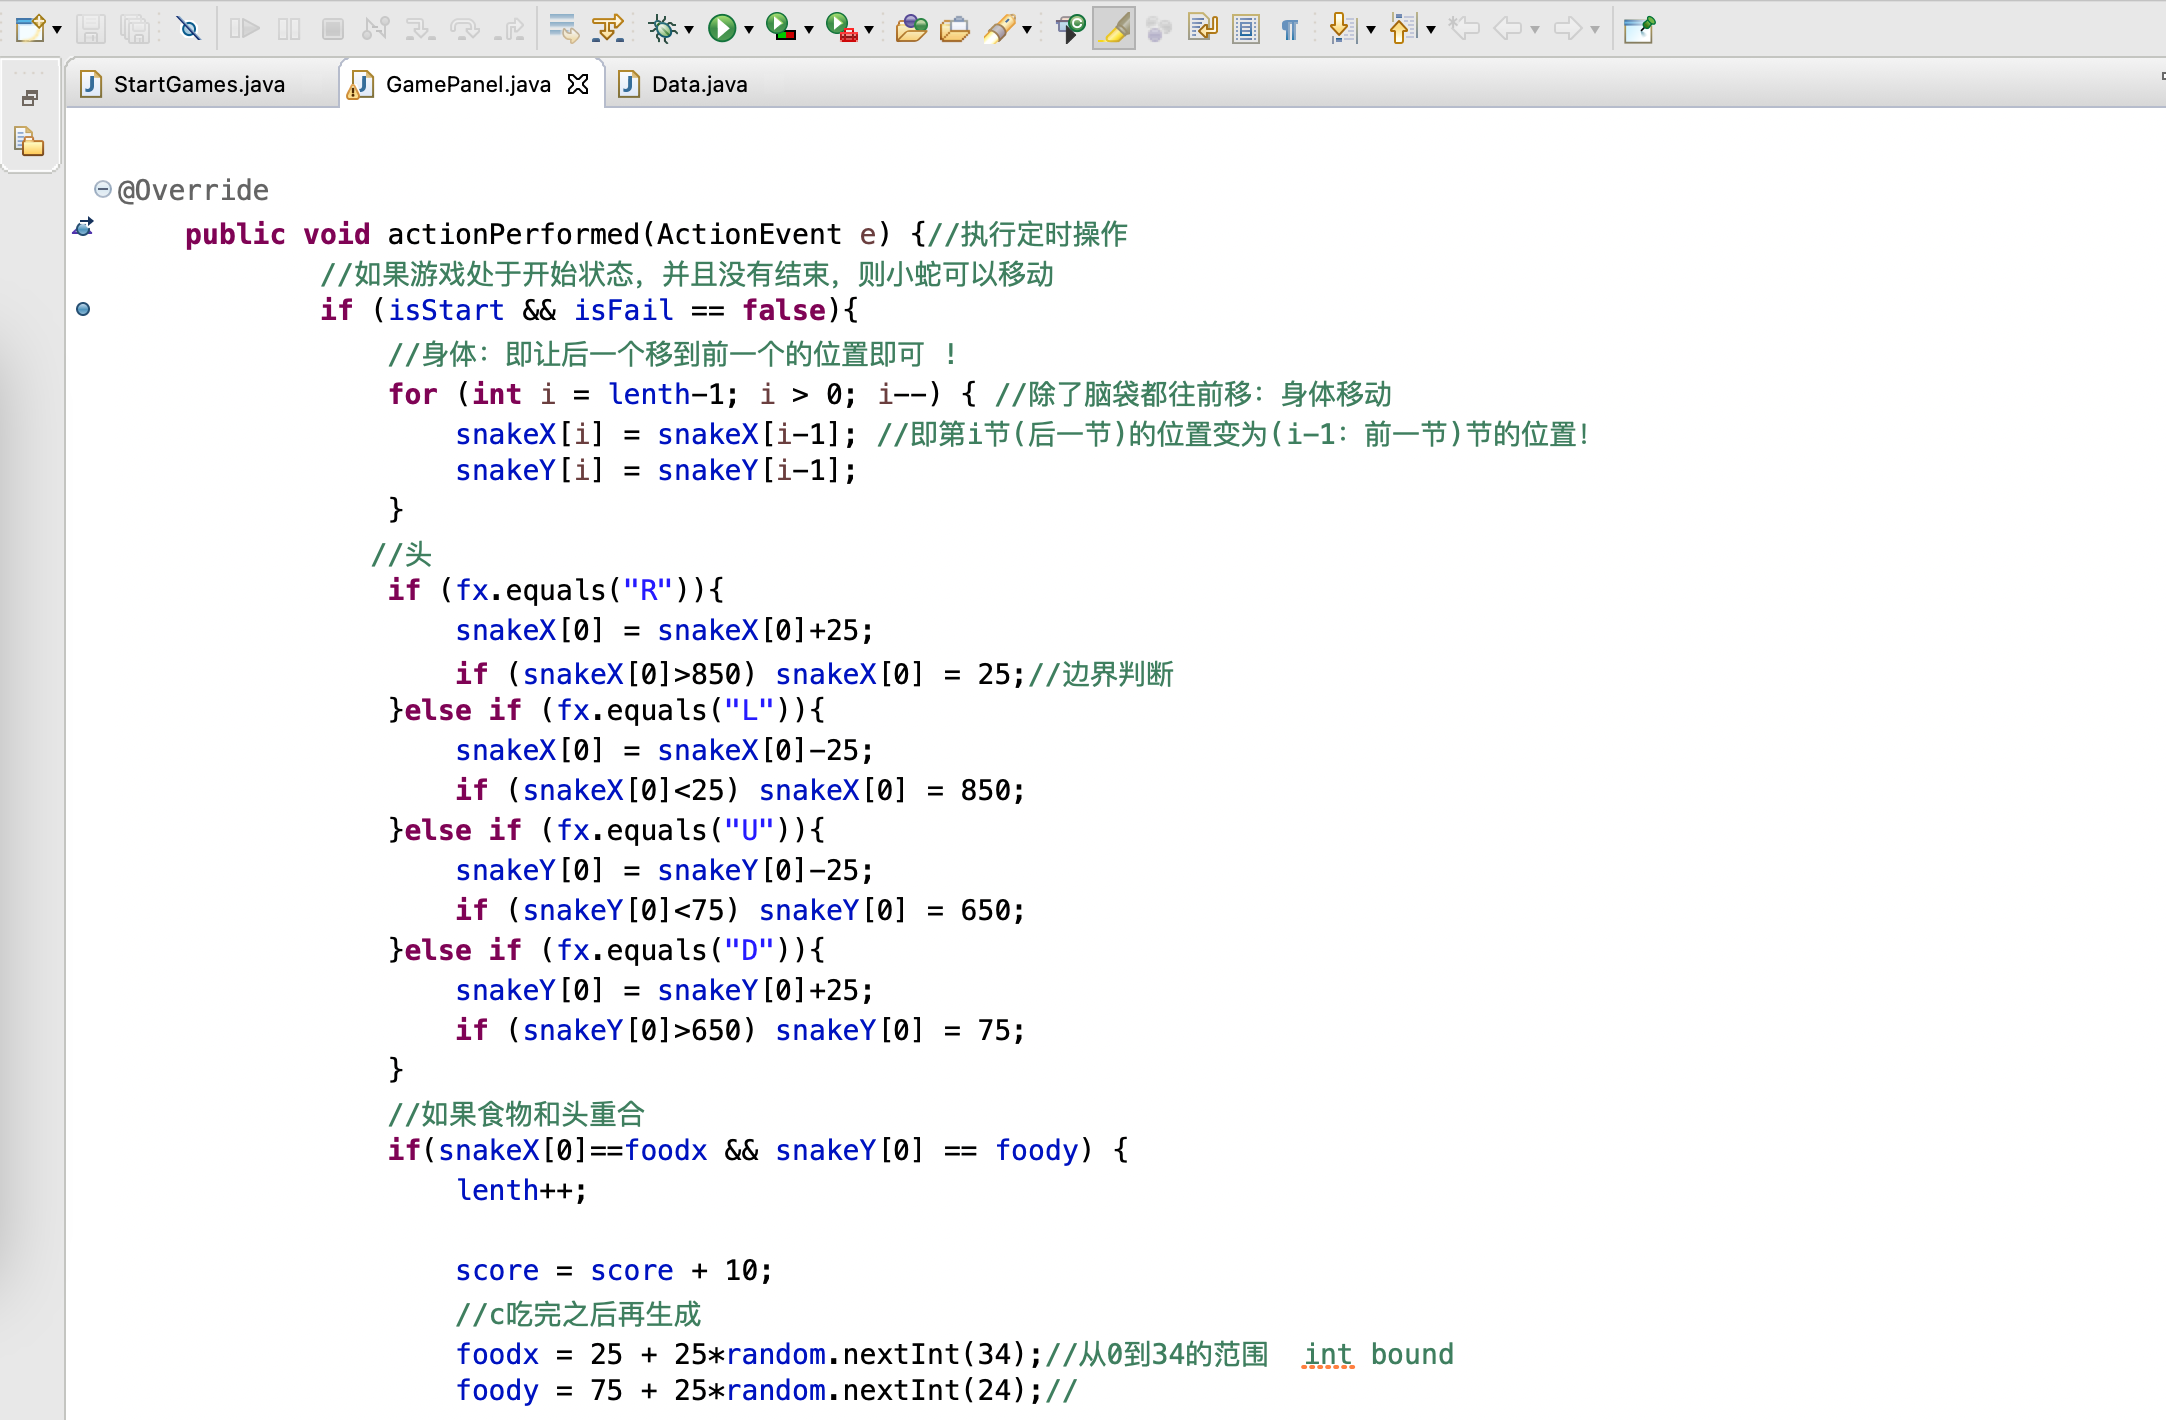
Task: Open the Search dropdown arrow
Action: (1027, 30)
